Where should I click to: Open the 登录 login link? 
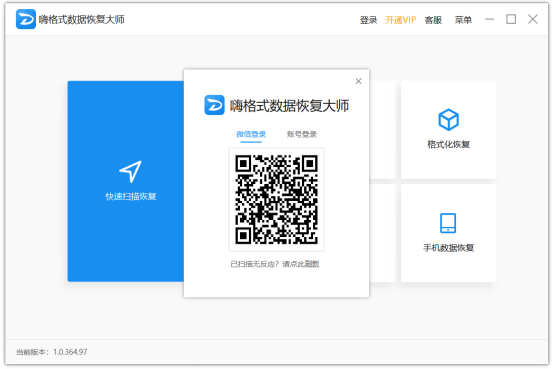coord(368,20)
